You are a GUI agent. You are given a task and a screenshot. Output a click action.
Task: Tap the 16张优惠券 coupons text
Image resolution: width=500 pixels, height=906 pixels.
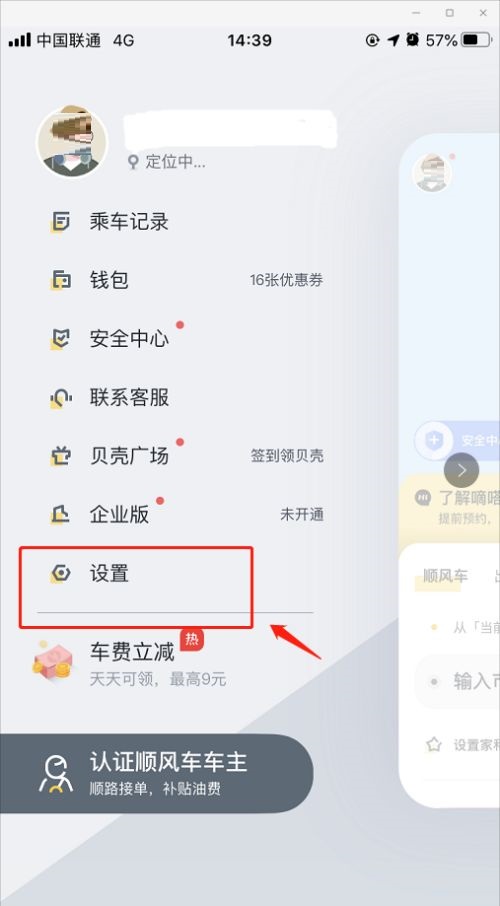287,281
